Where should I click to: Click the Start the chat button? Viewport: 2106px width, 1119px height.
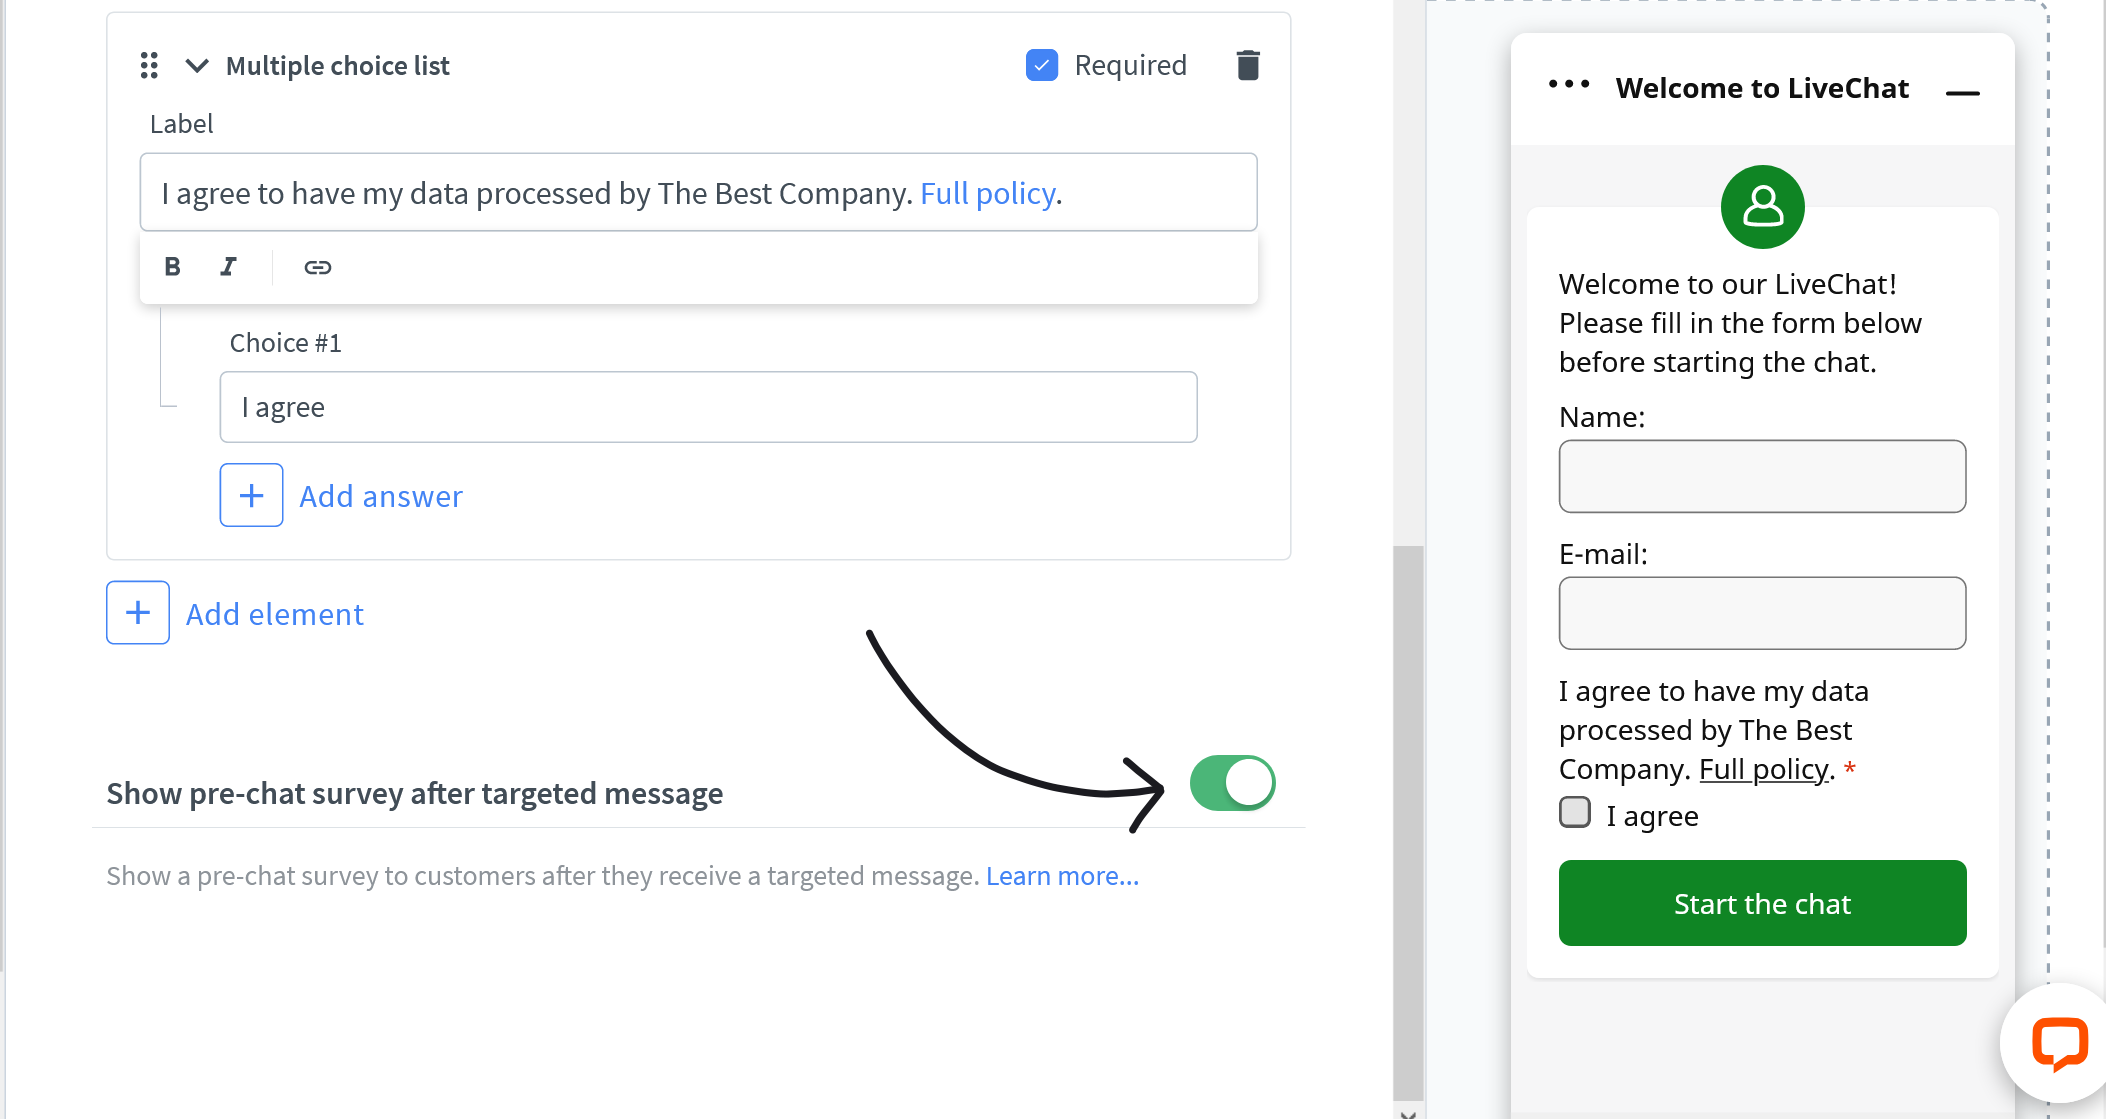click(1762, 902)
